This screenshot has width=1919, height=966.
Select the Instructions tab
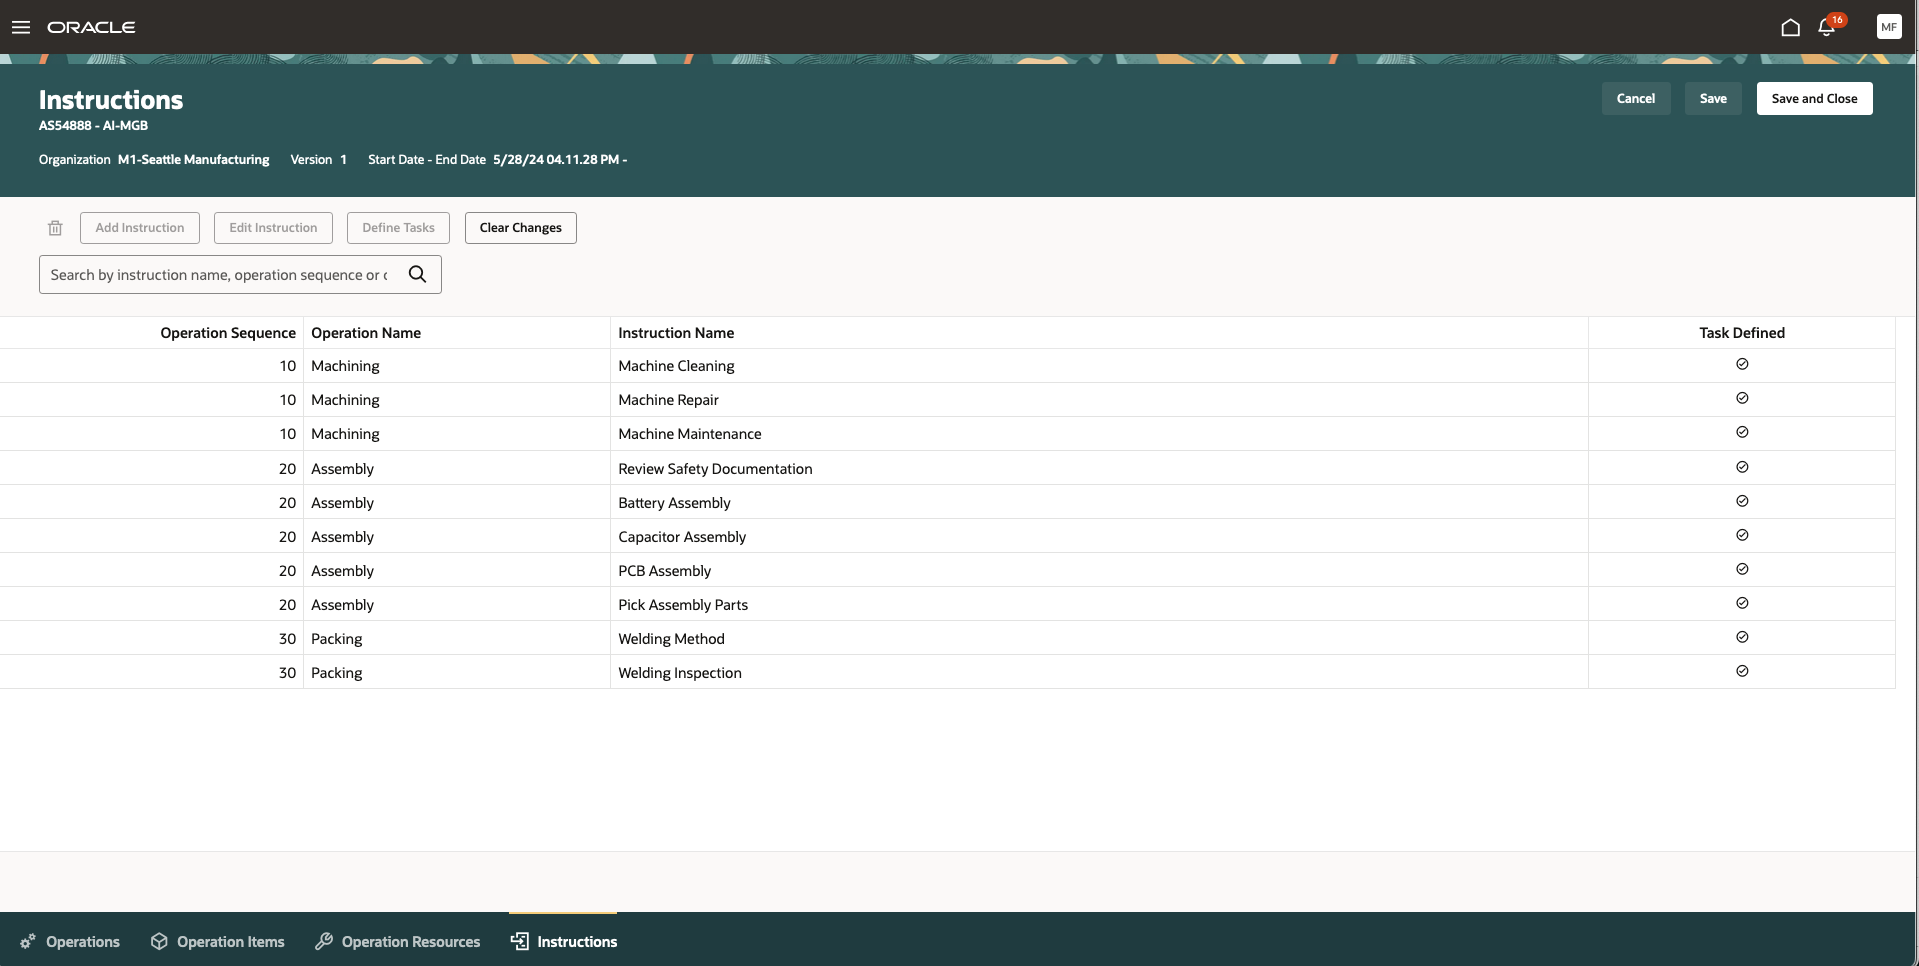click(563, 941)
